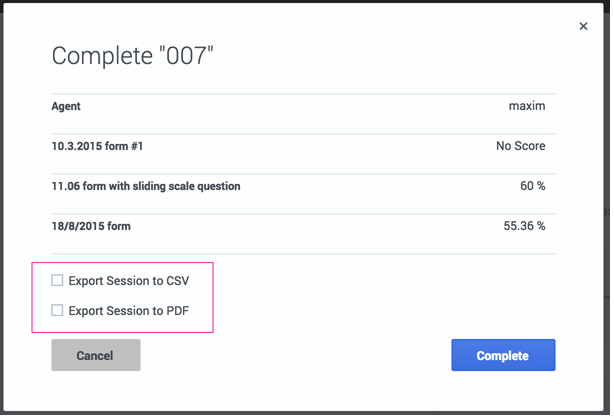The width and height of the screenshot is (614, 420).
Task: Click the word "CSV" in export option
Action: [177, 281]
